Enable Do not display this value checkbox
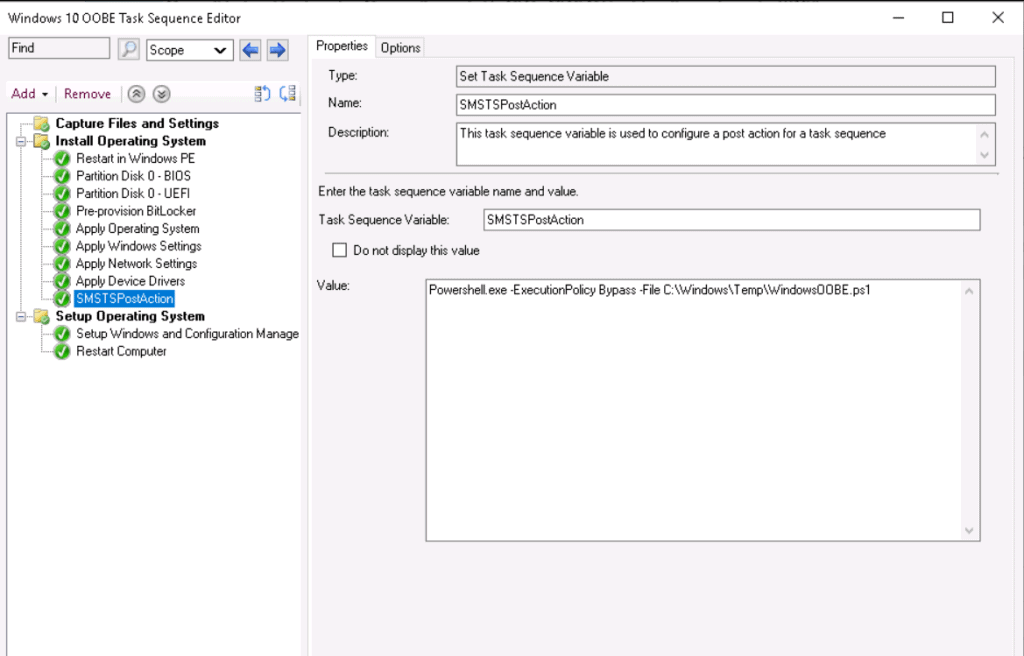The height and width of the screenshot is (656, 1024). tap(340, 250)
